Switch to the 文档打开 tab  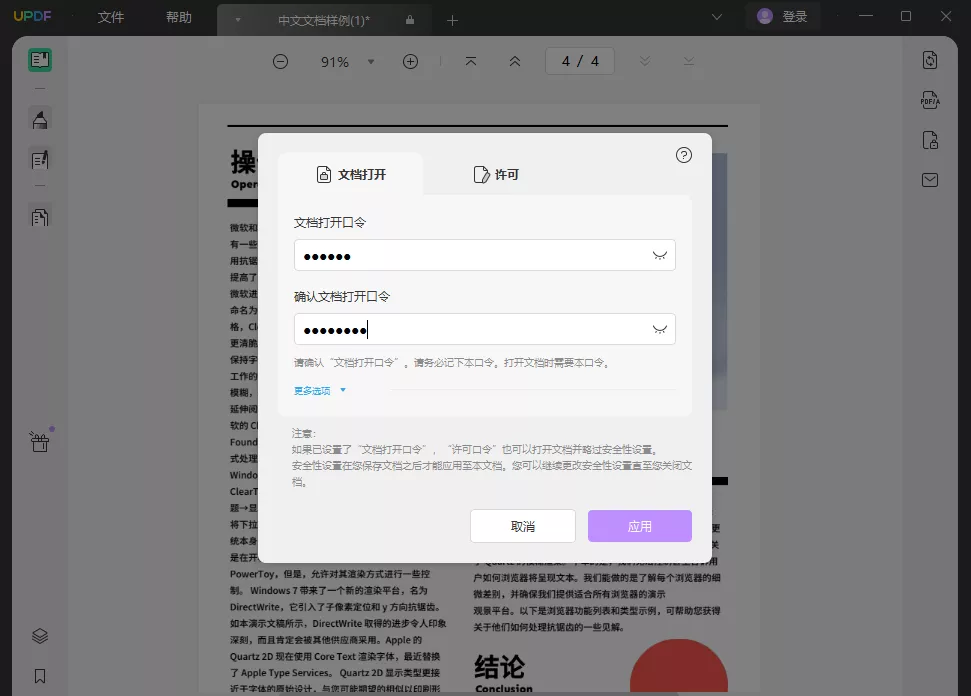click(x=351, y=175)
